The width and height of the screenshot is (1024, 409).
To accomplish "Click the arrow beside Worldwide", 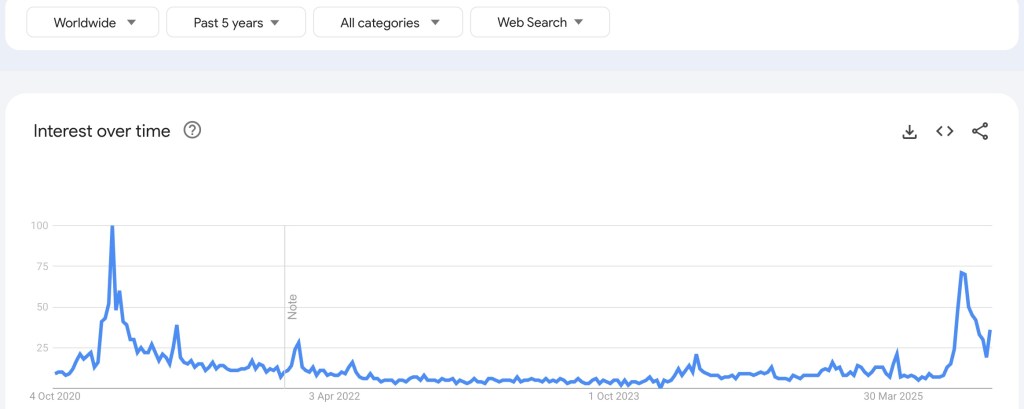I will 132,22.
